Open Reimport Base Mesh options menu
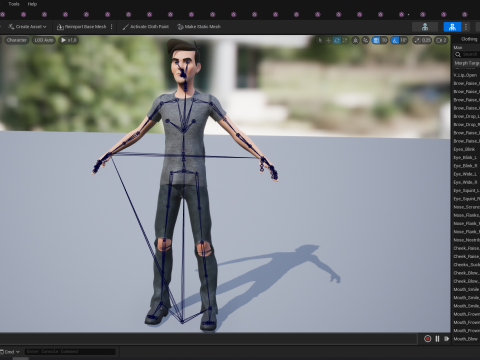Image resolution: width=480 pixels, height=360 pixels. point(111,27)
